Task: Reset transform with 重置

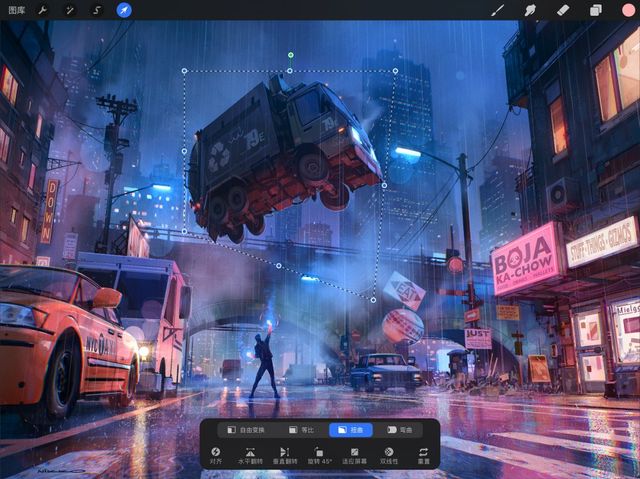Action: 424,456
